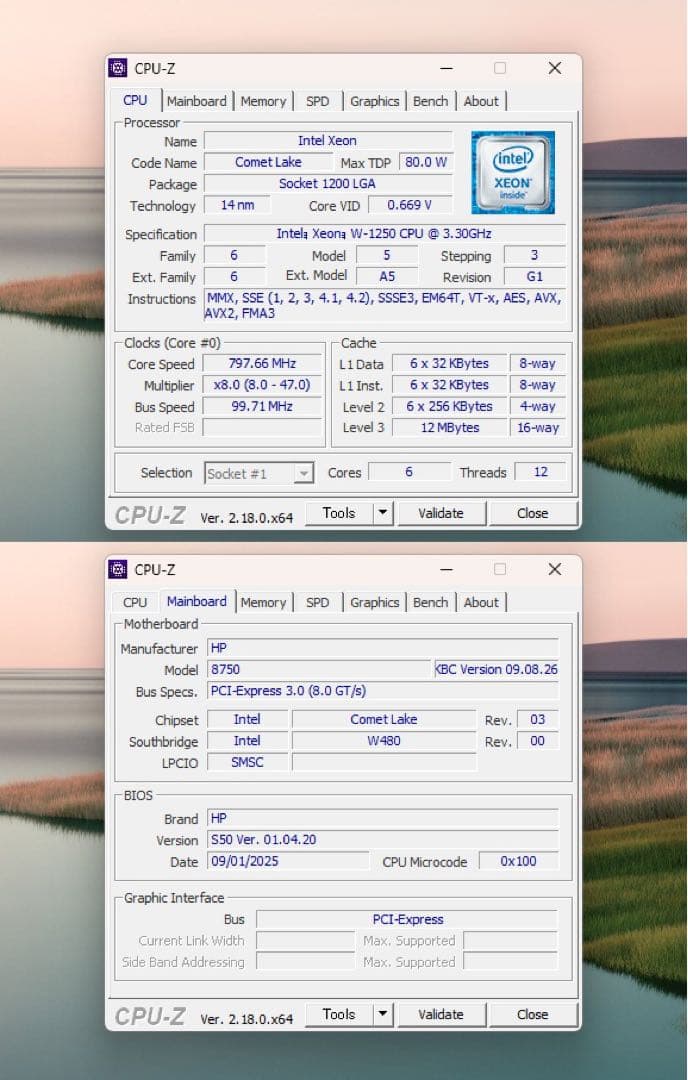Minimize the bottom CPU-Z window
The image size is (688, 1080).
pos(446,569)
